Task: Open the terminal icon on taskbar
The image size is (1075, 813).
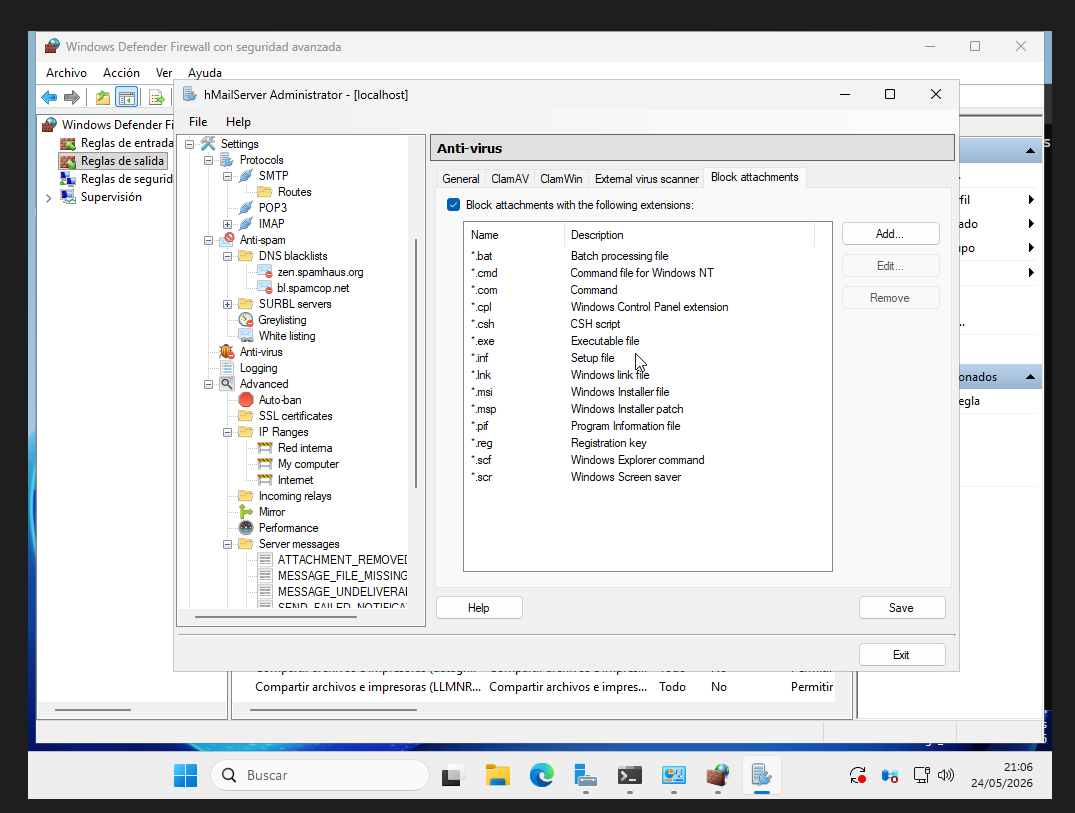Action: pyautogui.click(x=629, y=775)
